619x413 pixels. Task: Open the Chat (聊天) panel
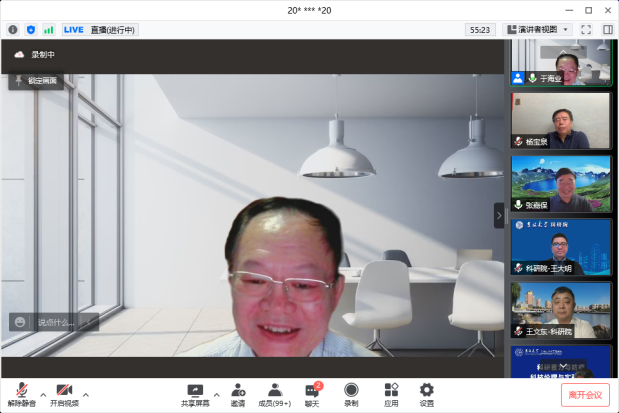(x=313, y=392)
